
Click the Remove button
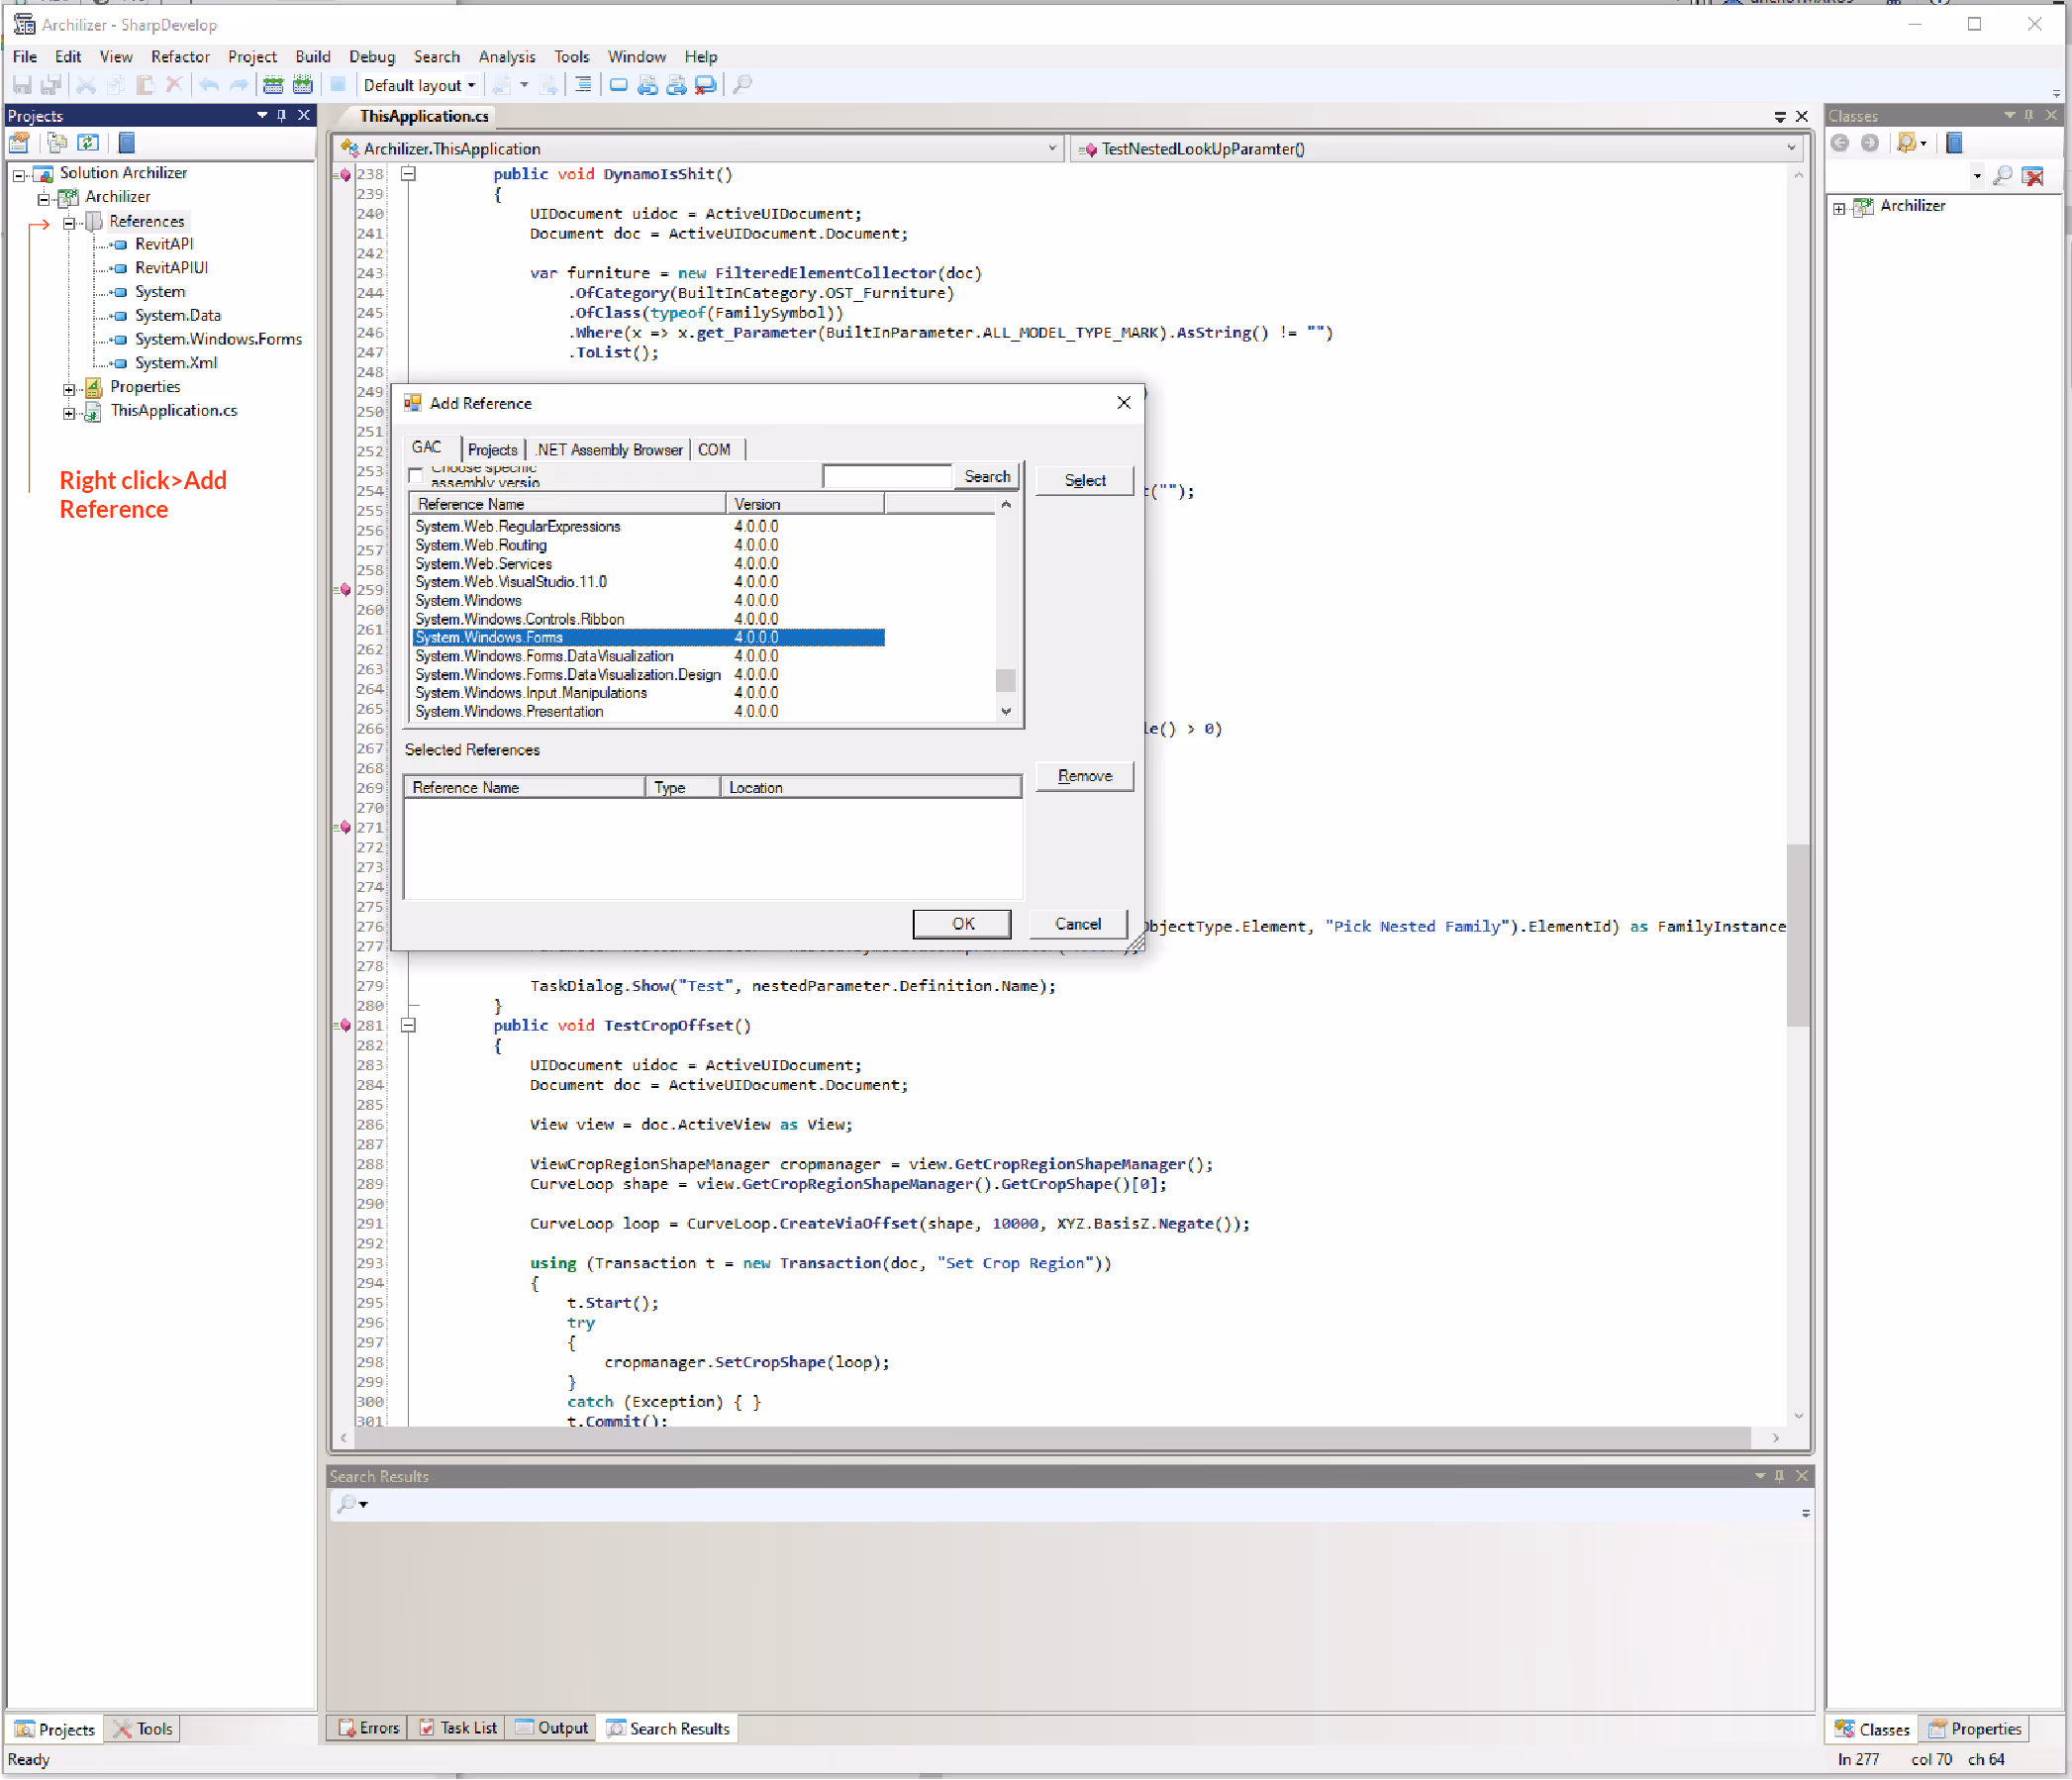pyautogui.click(x=1084, y=776)
